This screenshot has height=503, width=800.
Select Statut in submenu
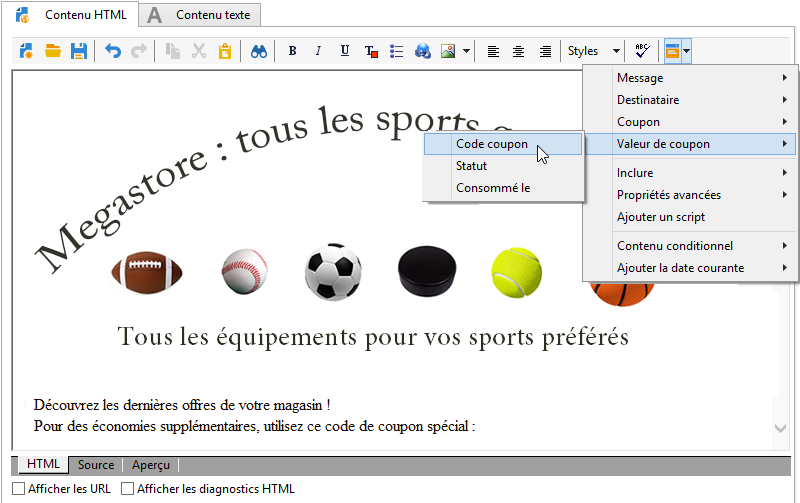tap(503, 166)
